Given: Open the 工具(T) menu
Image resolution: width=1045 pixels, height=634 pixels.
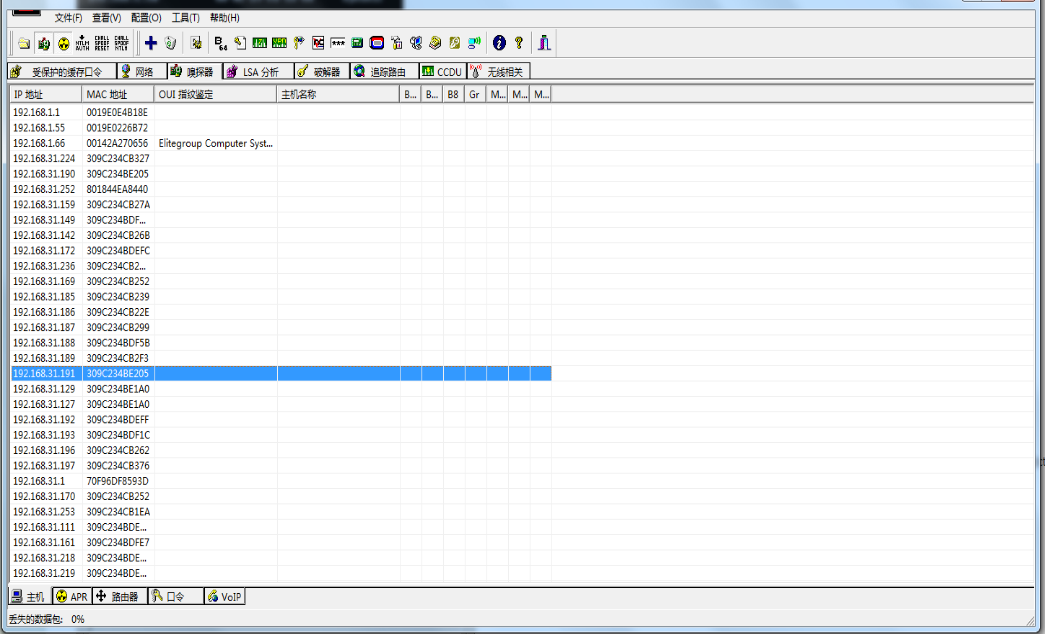Looking at the screenshot, I should pos(186,18).
